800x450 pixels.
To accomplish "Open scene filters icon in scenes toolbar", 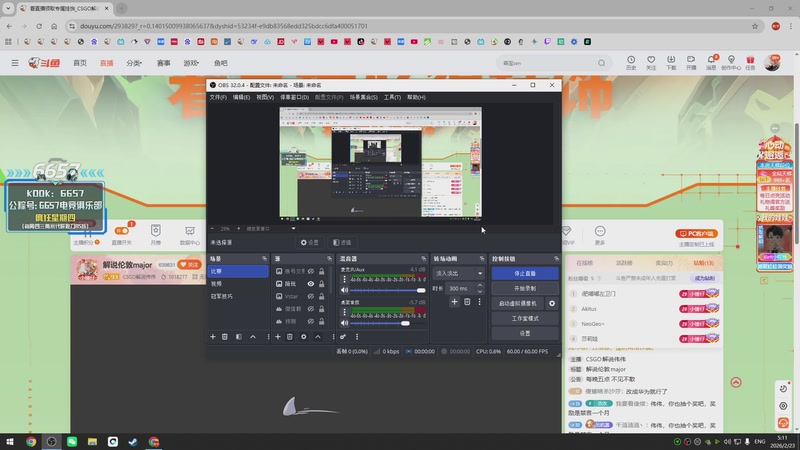I will point(239,337).
